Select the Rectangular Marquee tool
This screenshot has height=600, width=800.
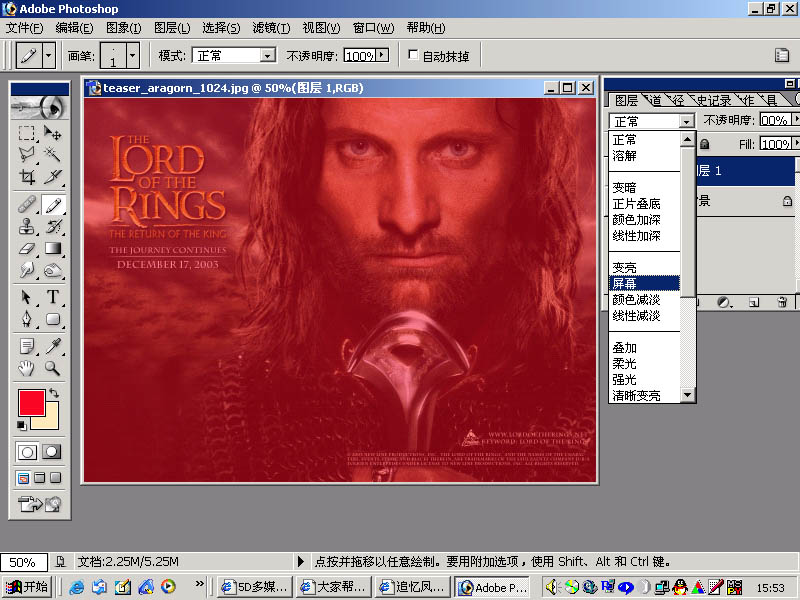[x=27, y=133]
